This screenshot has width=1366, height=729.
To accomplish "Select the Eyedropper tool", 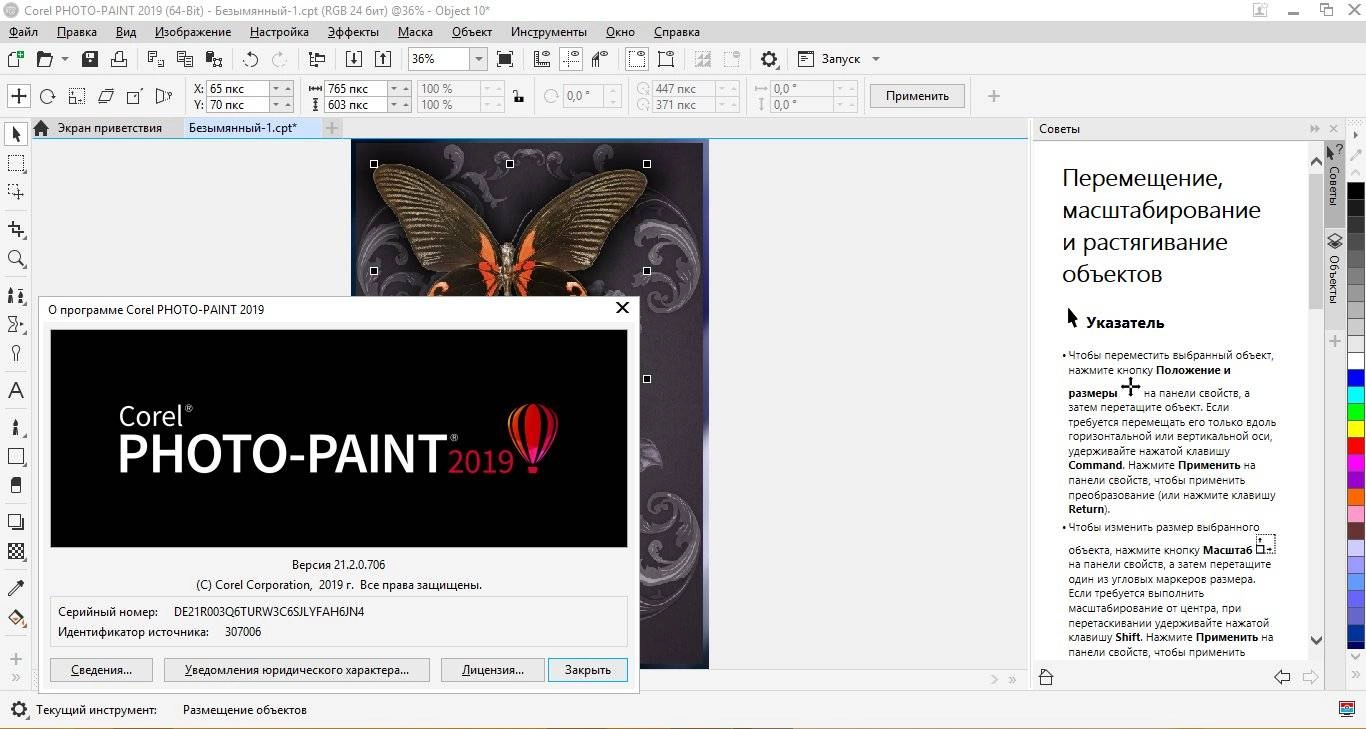I will tap(16, 588).
